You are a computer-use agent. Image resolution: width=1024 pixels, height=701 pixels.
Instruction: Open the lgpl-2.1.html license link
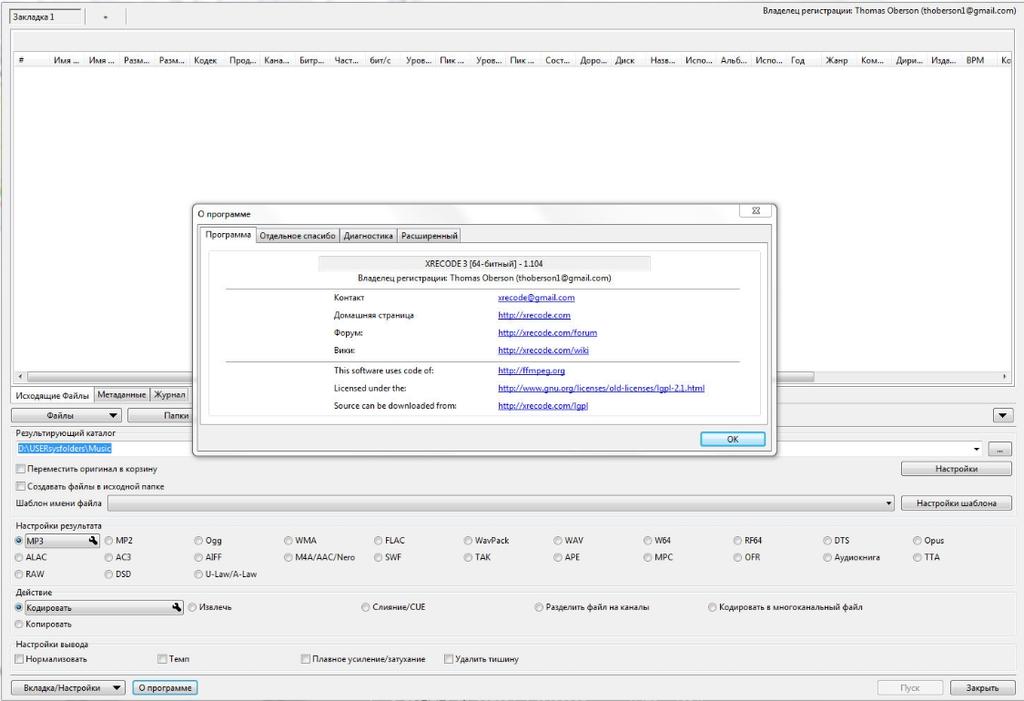click(x=601, y=389)
